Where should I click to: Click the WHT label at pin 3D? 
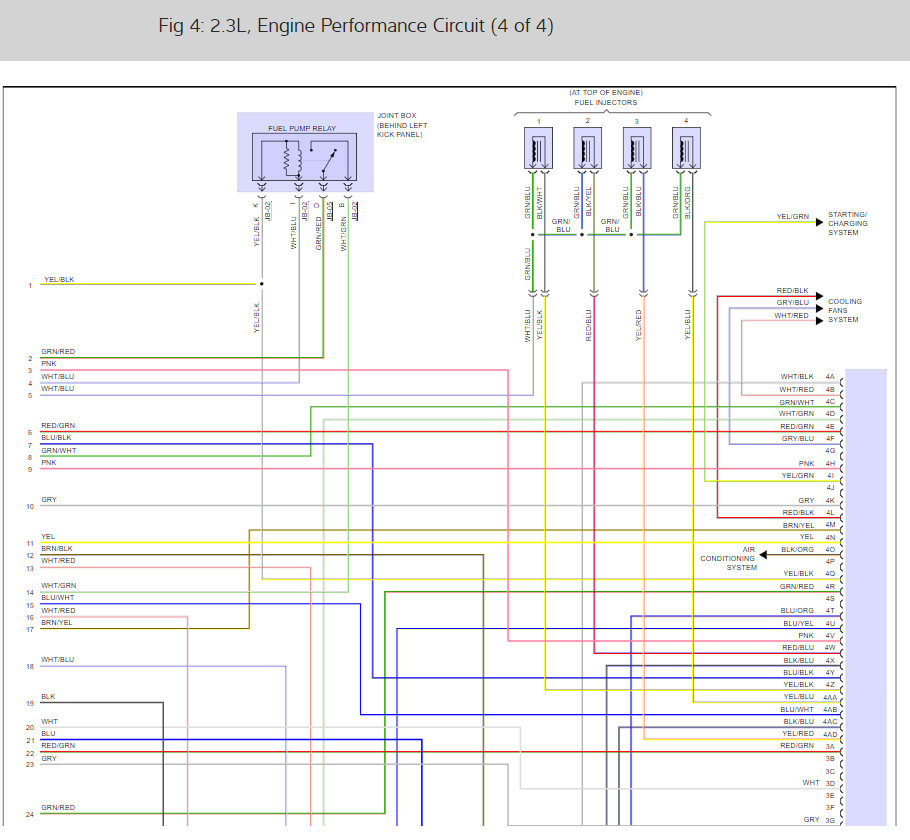811,783
